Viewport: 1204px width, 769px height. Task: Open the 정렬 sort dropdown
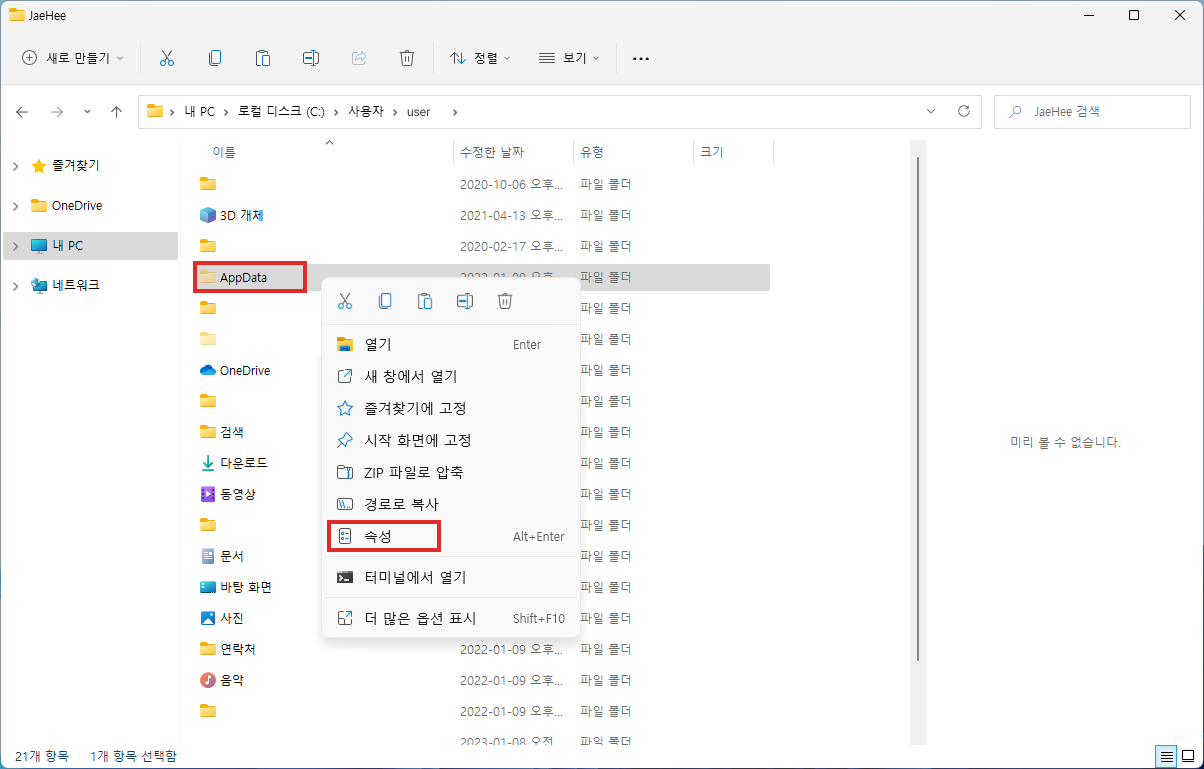[480, 58]
